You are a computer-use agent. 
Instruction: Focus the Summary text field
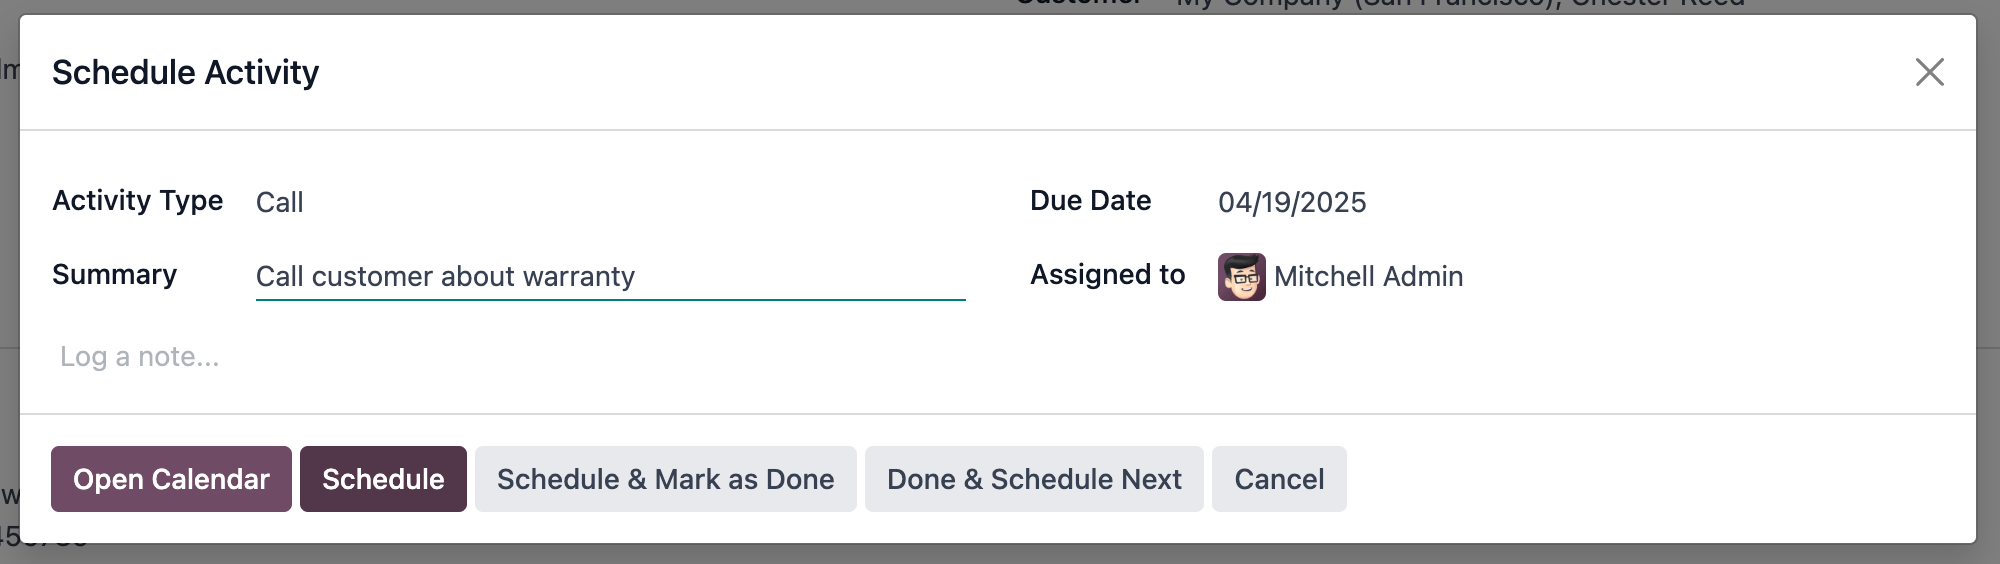[x=608, y=277]
